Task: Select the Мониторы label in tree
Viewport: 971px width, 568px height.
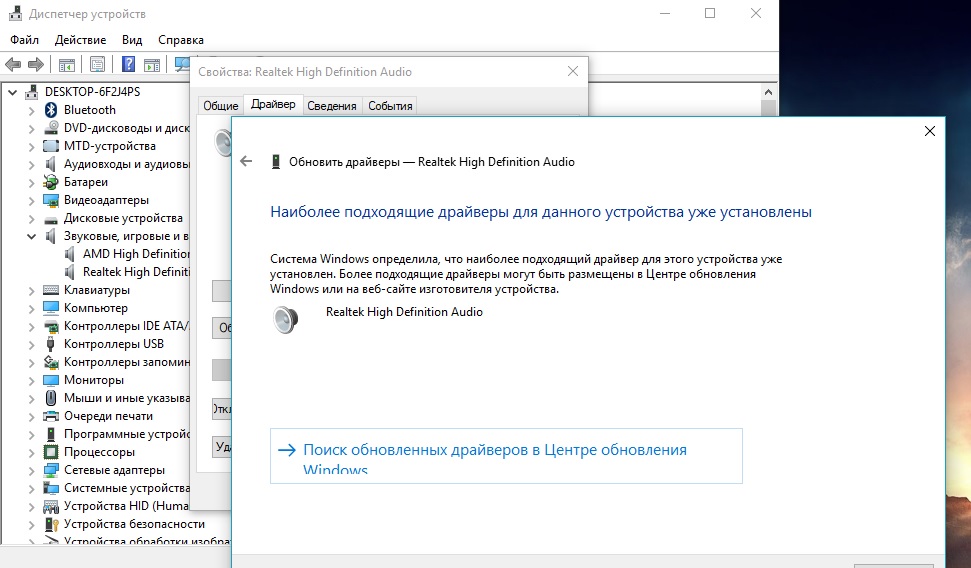Action: [x=94, y=380]
